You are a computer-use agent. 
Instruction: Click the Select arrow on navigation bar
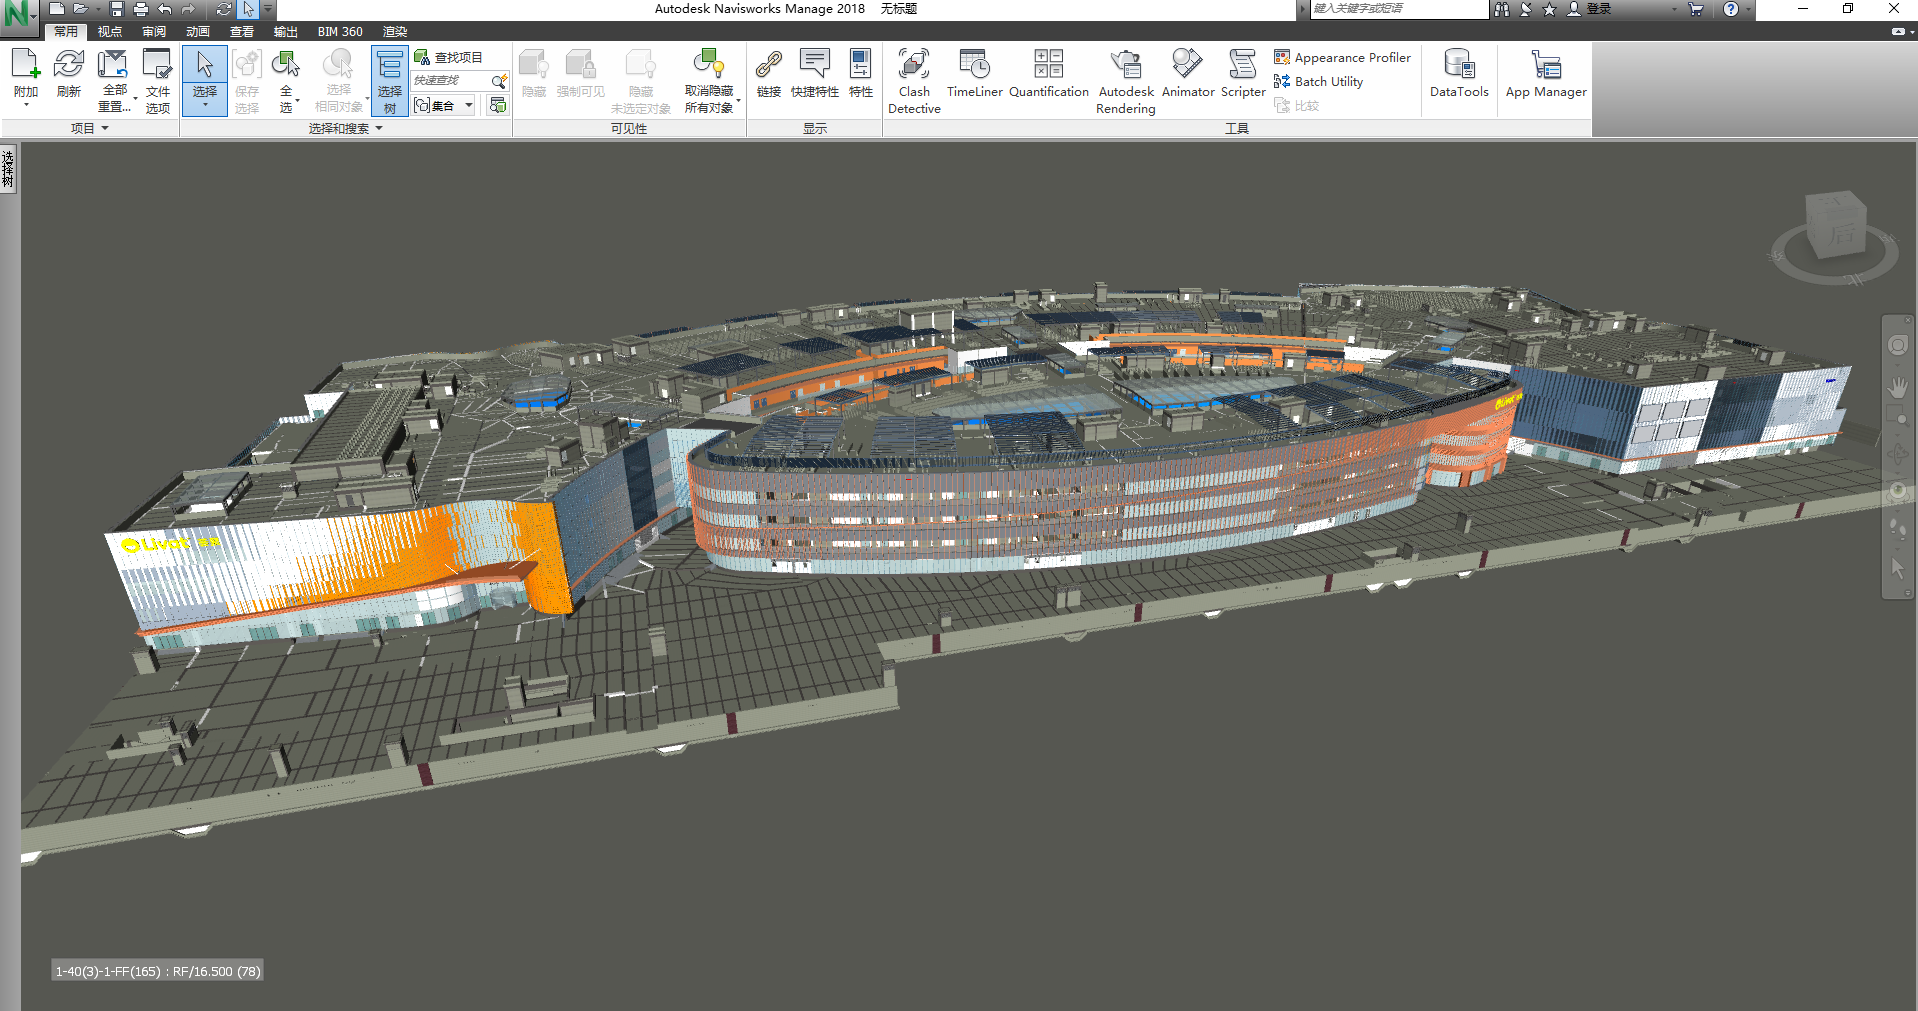tap(1897, 567)
